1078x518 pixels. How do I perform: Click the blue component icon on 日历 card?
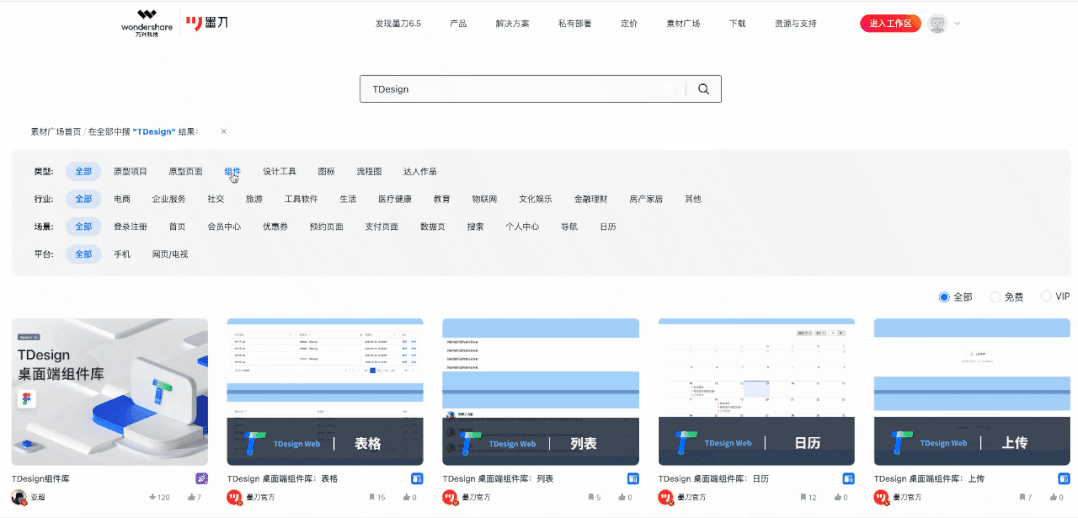(x=849, y=479)
